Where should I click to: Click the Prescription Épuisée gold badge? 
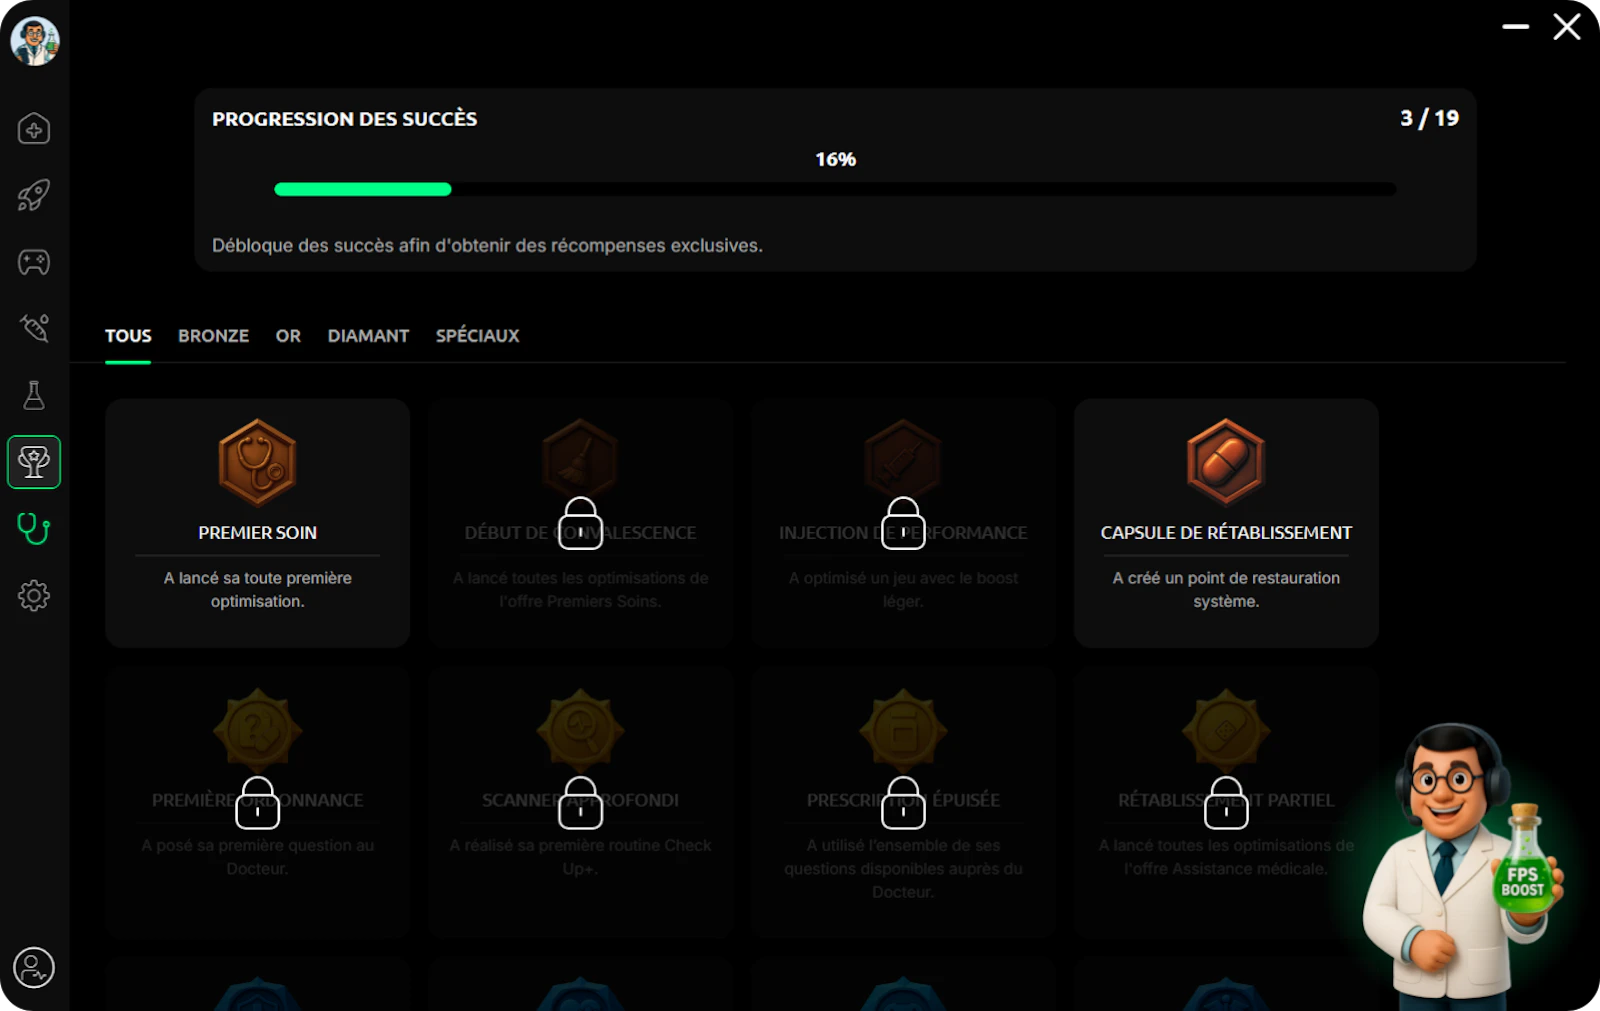point(903,730)
